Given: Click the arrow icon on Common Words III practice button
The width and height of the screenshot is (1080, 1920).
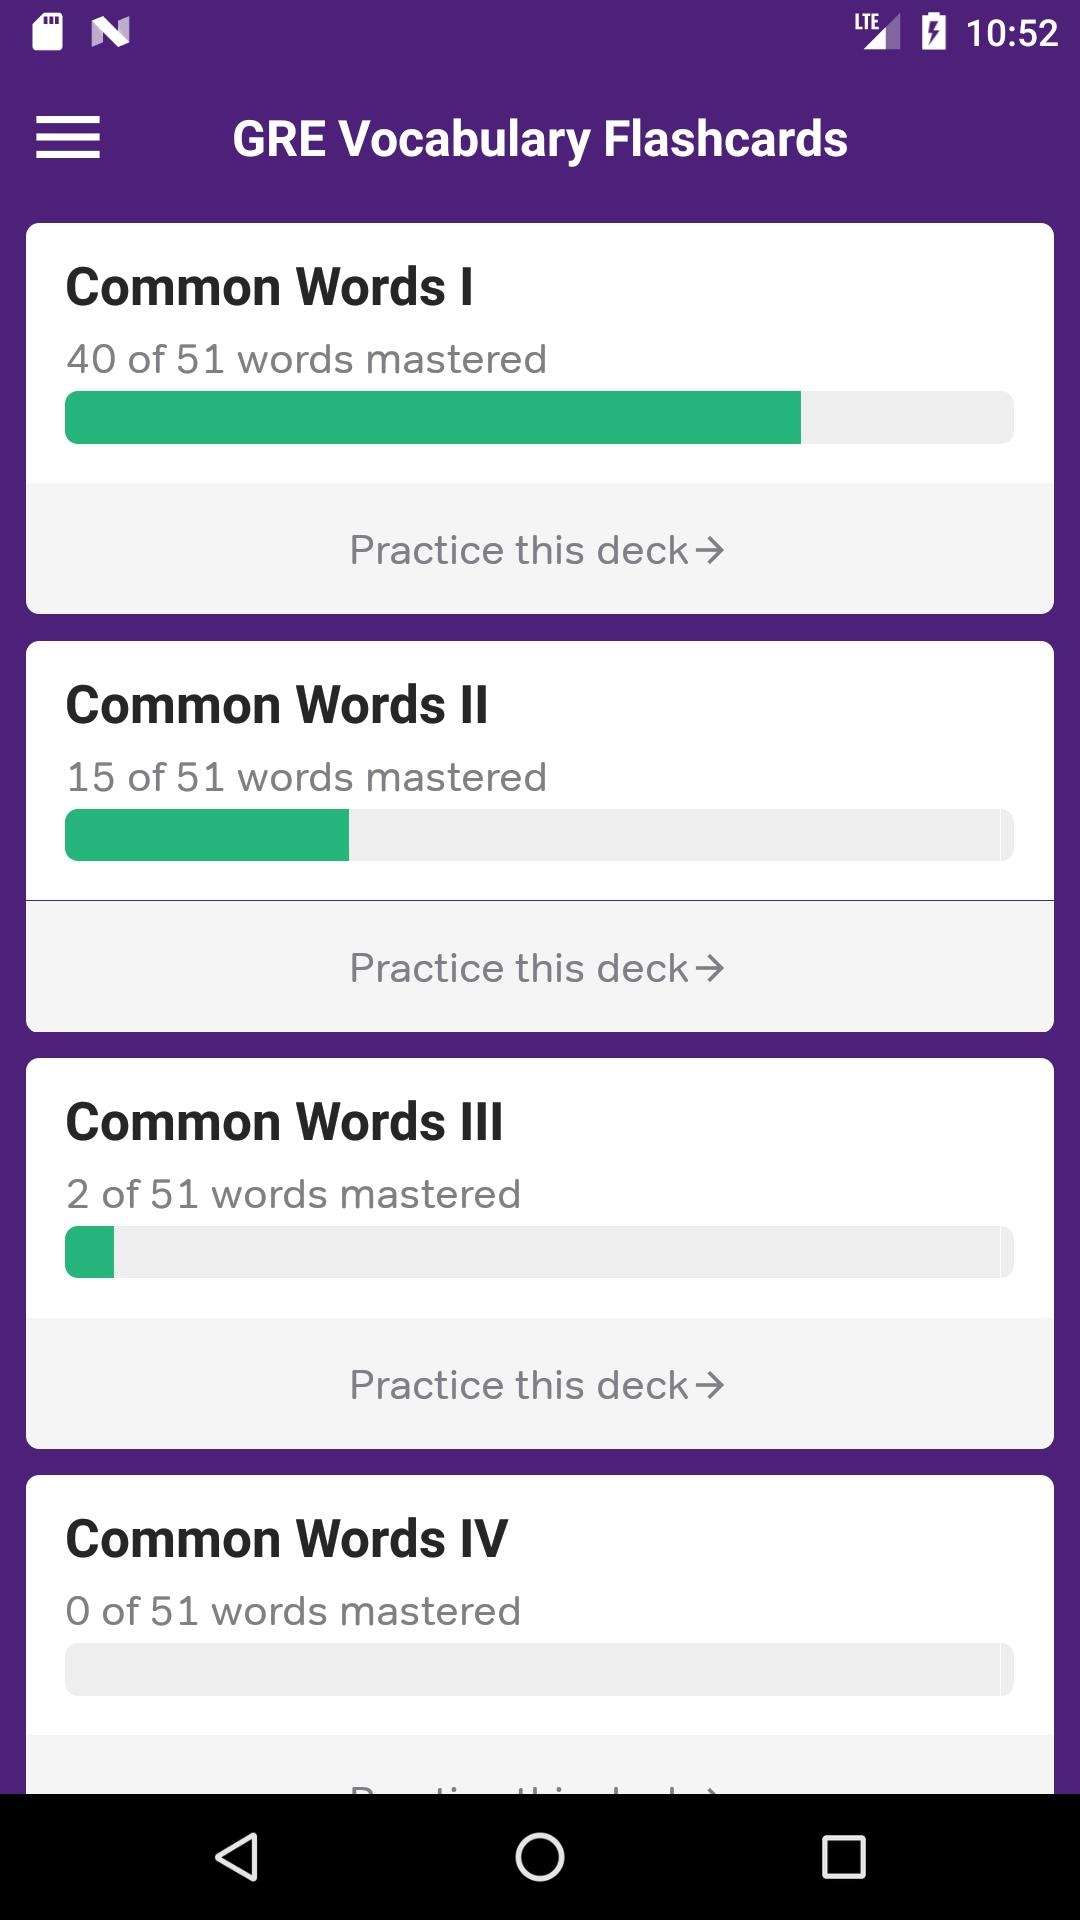Looking at the screenshot, I should coord(712,1384).
